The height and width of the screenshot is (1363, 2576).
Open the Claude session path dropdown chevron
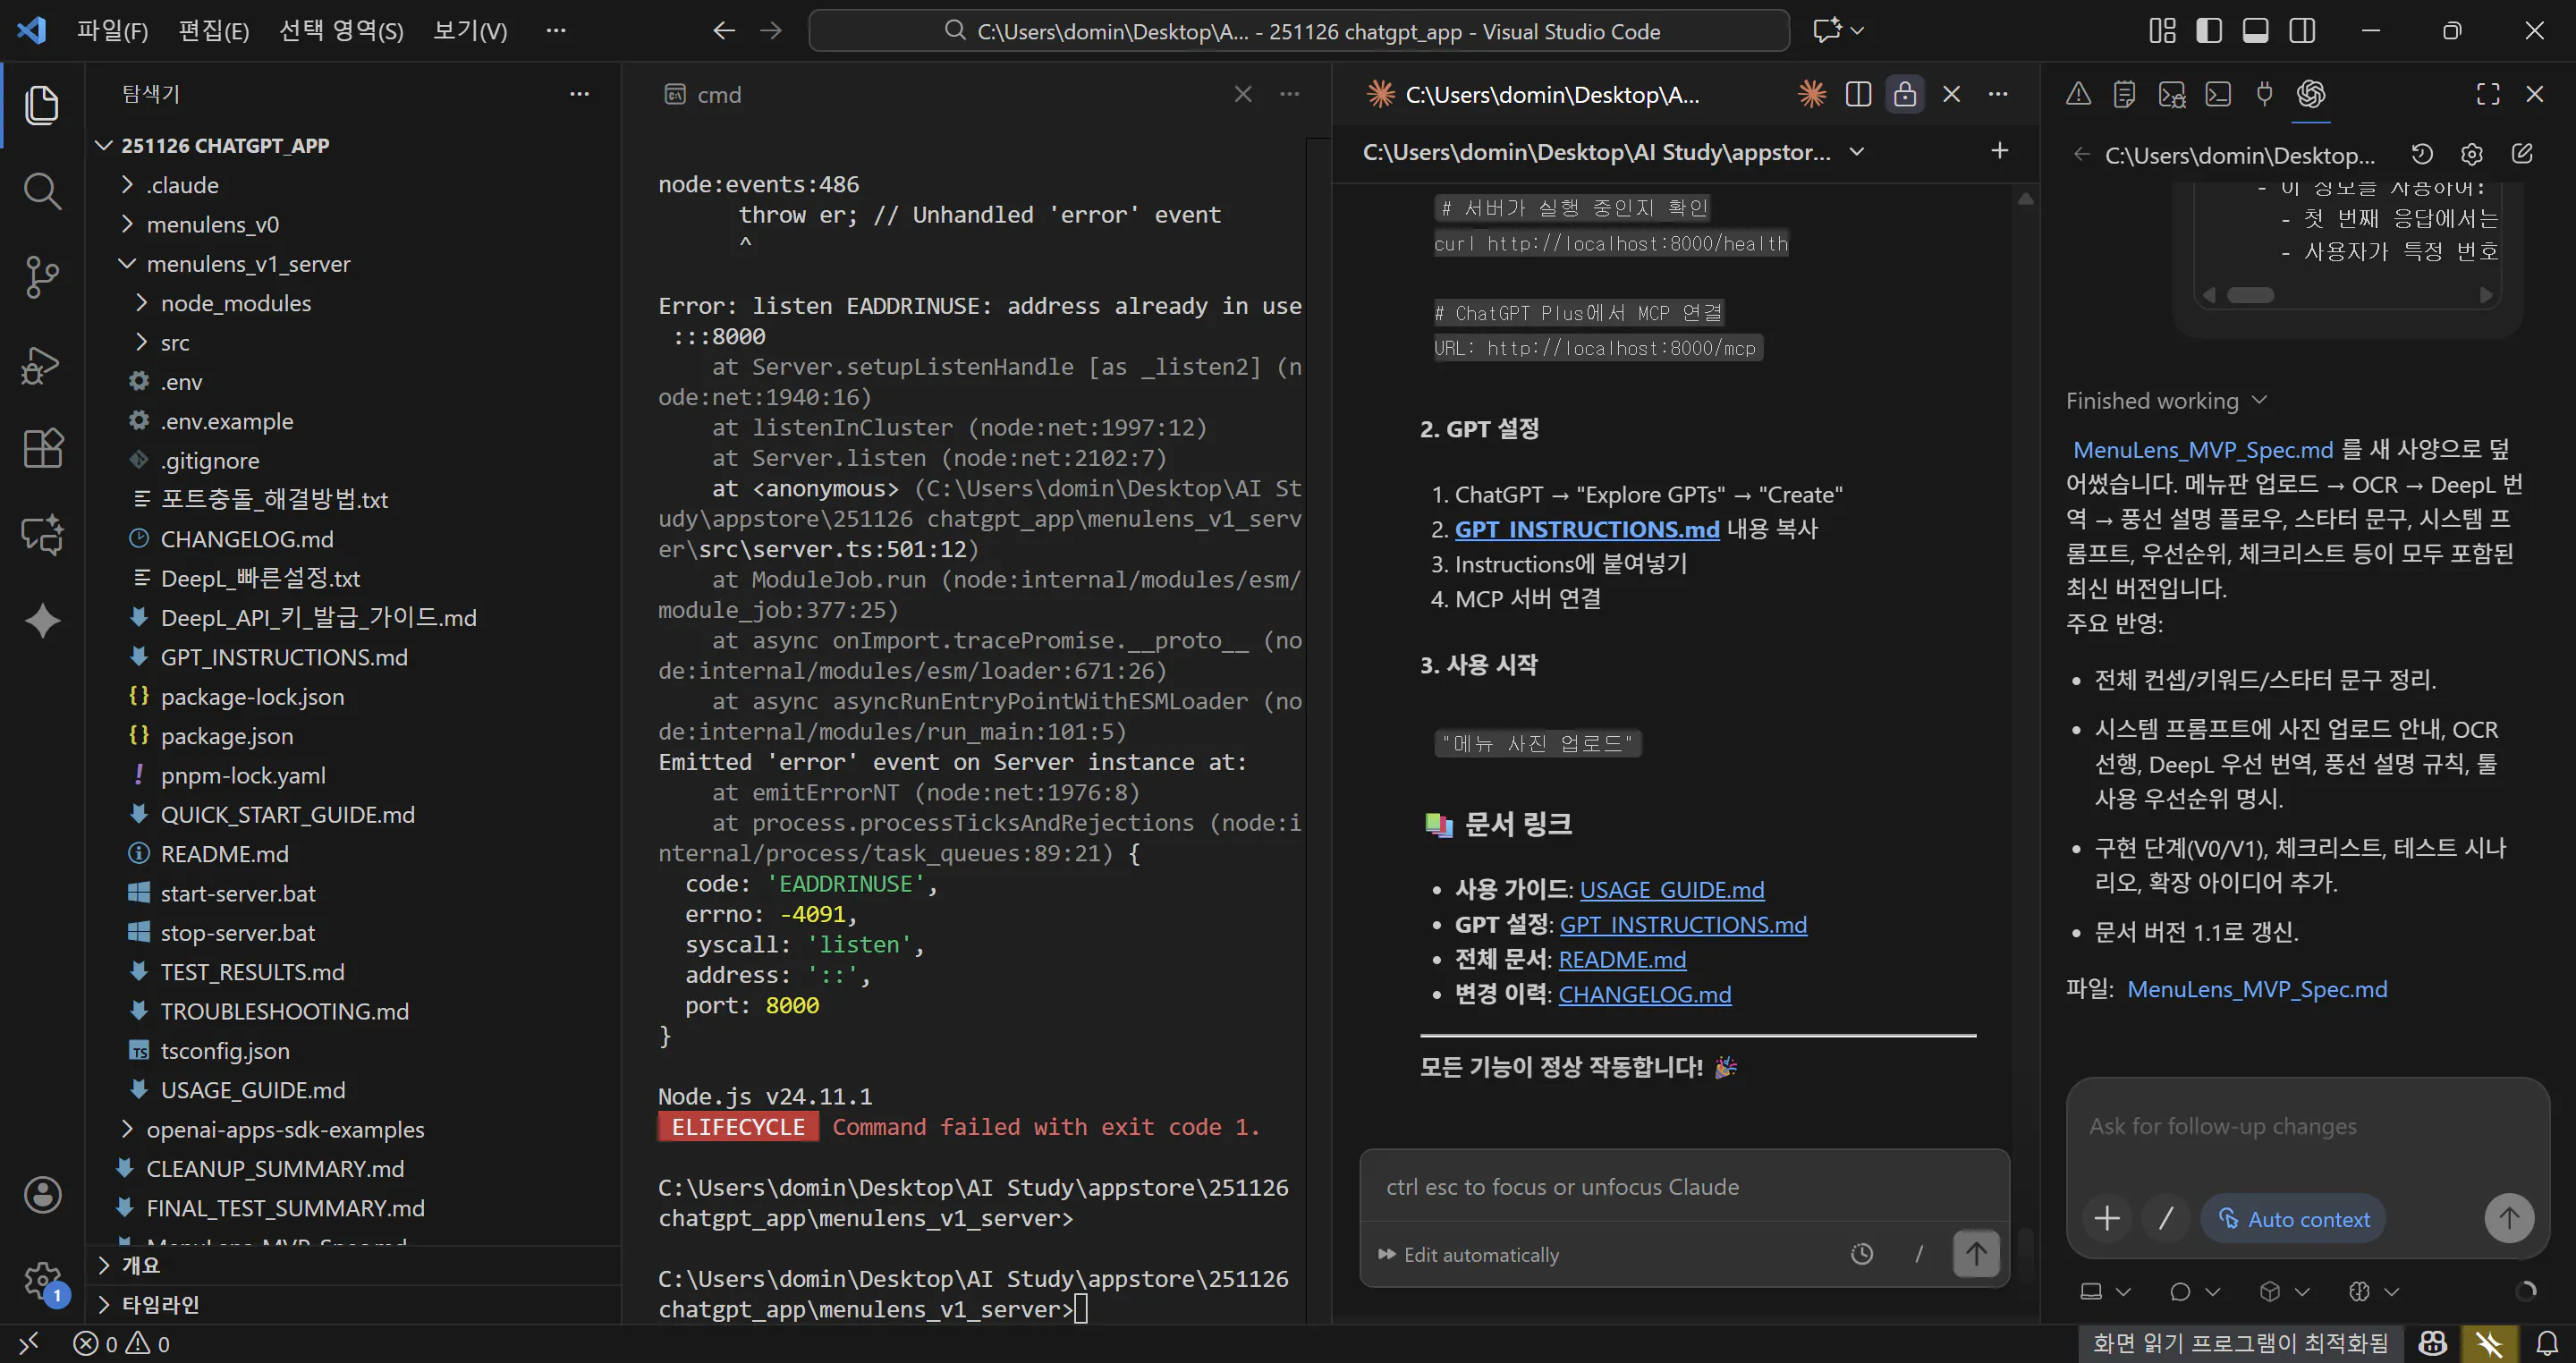coord(1857,152)
